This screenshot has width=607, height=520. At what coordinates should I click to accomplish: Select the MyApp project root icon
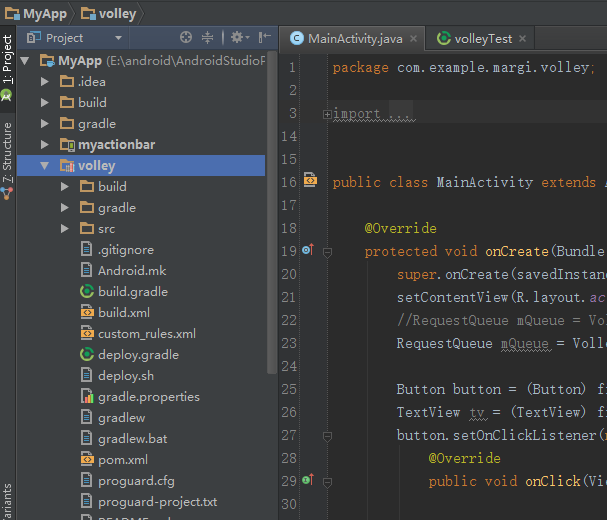tap(47, 61)
